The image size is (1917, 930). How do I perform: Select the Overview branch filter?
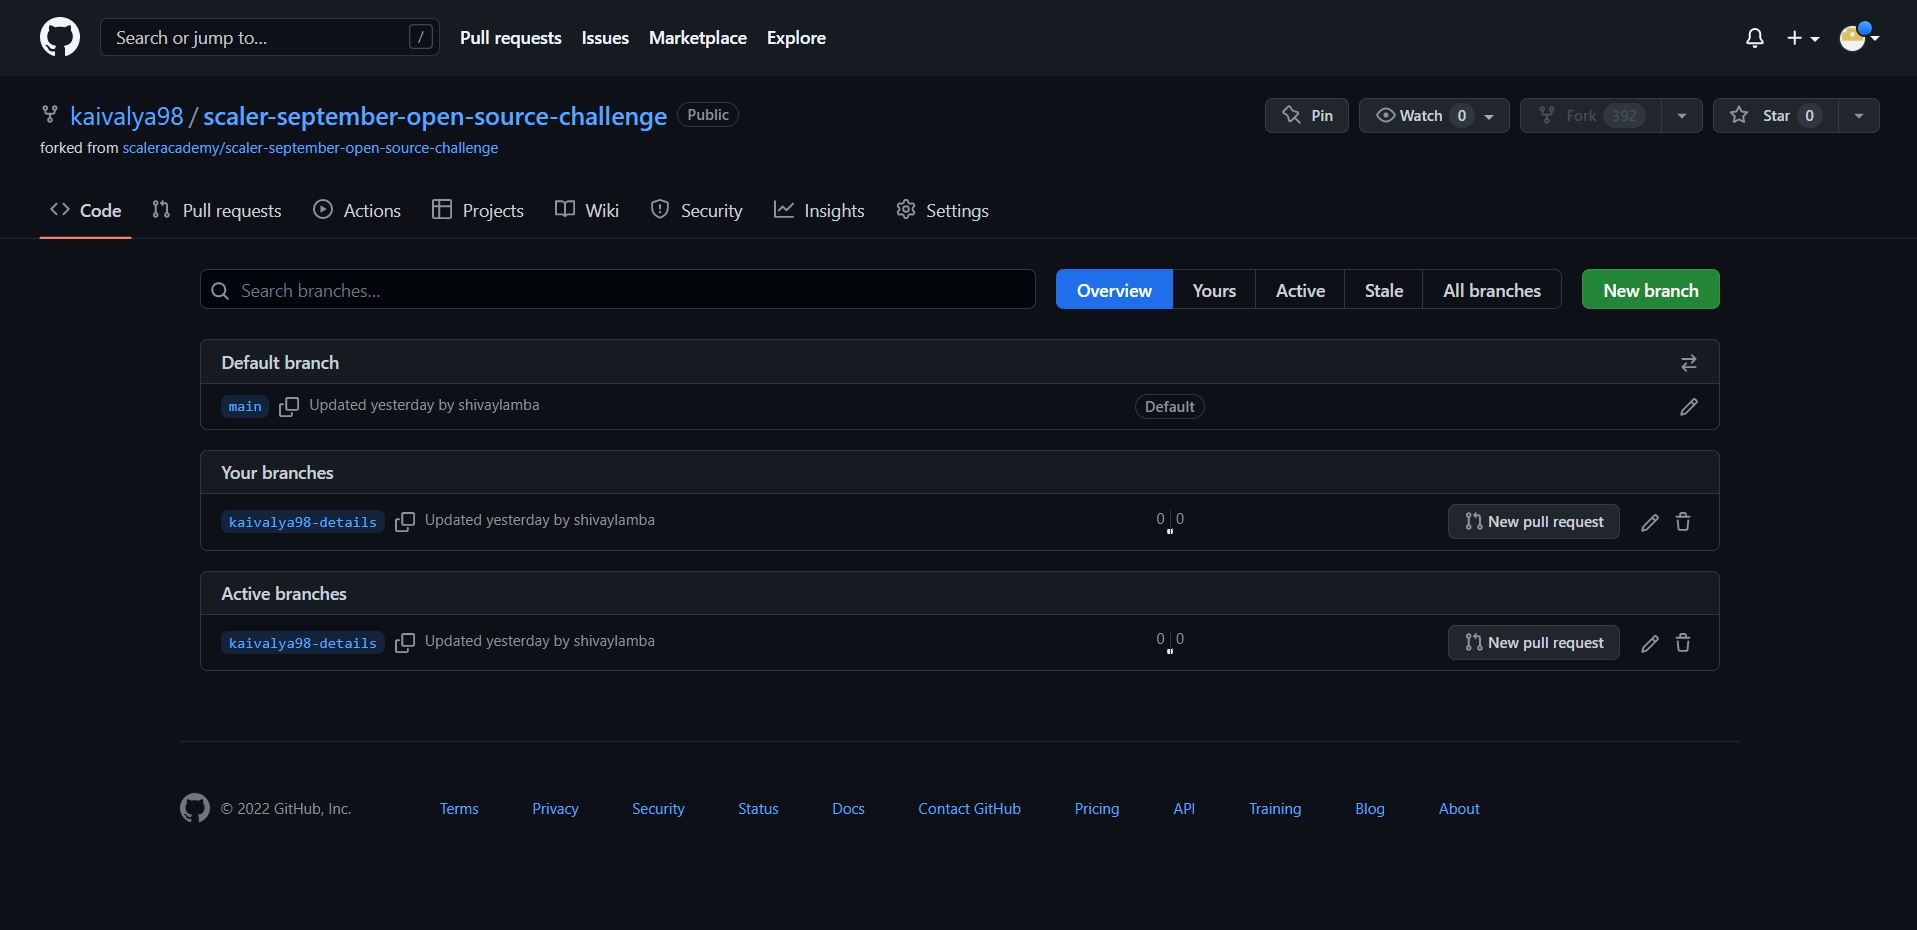1114,290
